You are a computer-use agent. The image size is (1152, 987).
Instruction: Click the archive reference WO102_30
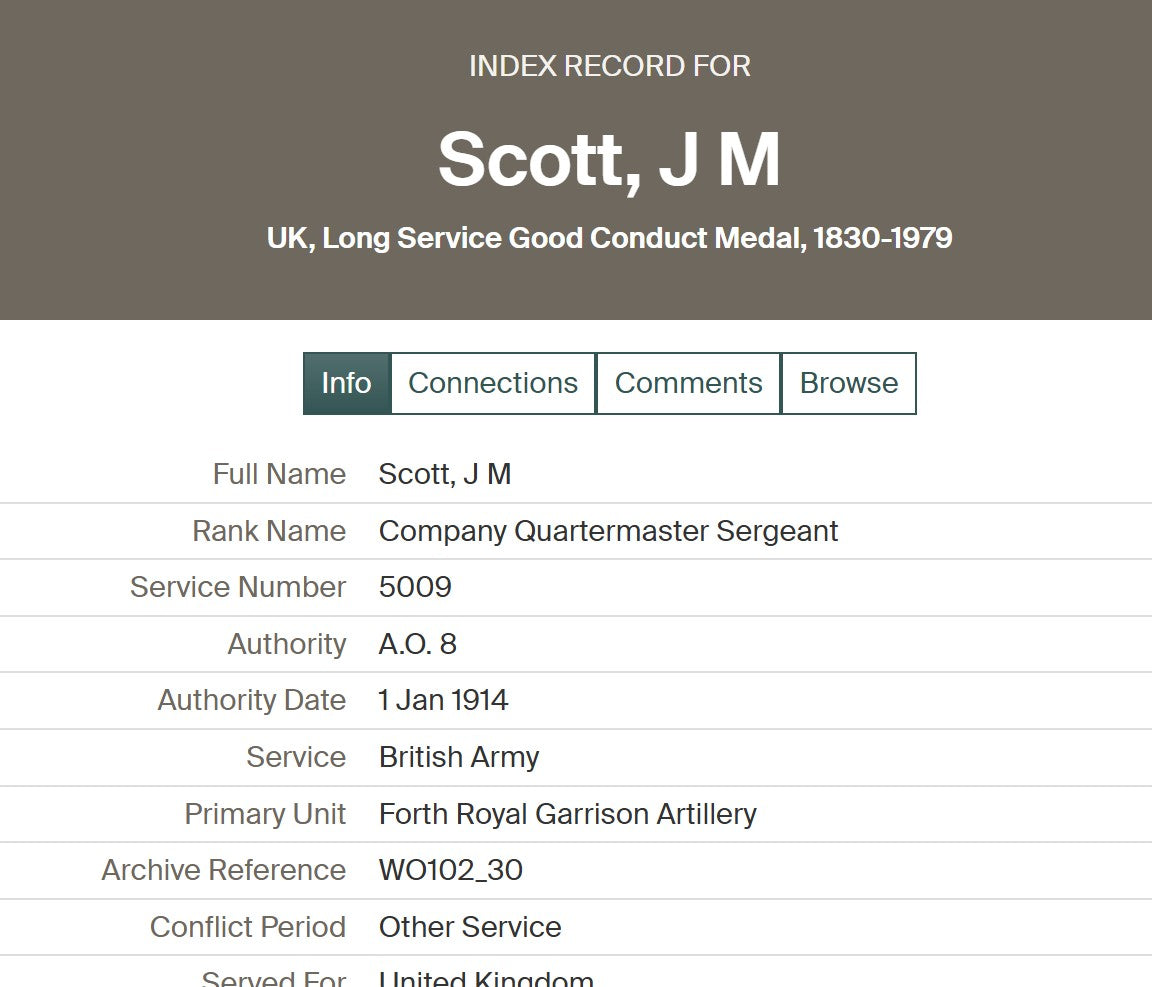[x=451, y=870]
